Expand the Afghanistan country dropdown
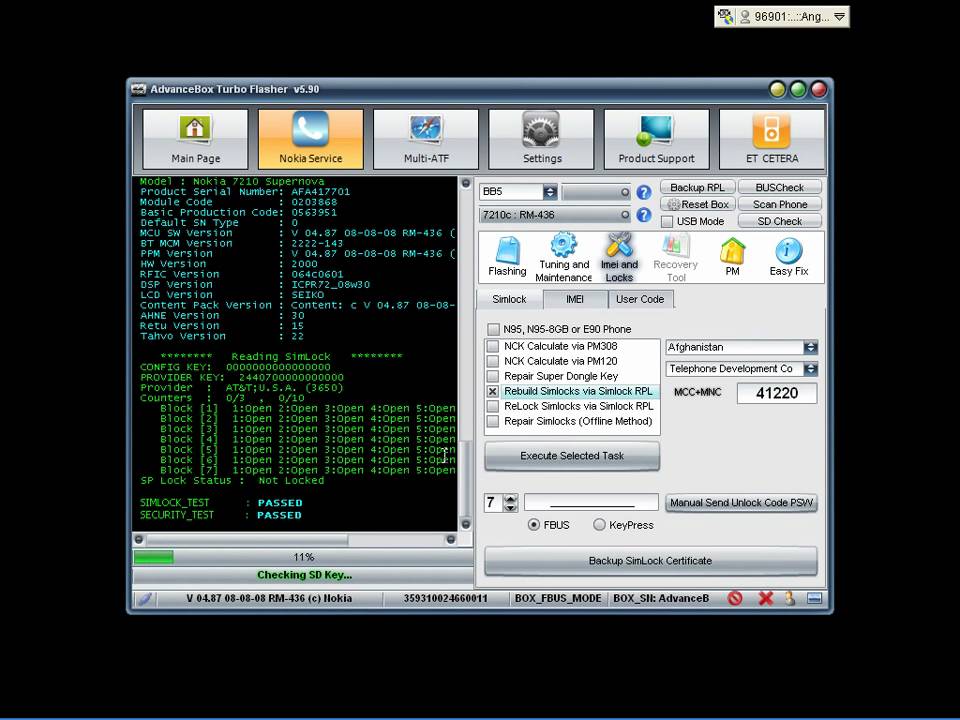 [810, 347]
